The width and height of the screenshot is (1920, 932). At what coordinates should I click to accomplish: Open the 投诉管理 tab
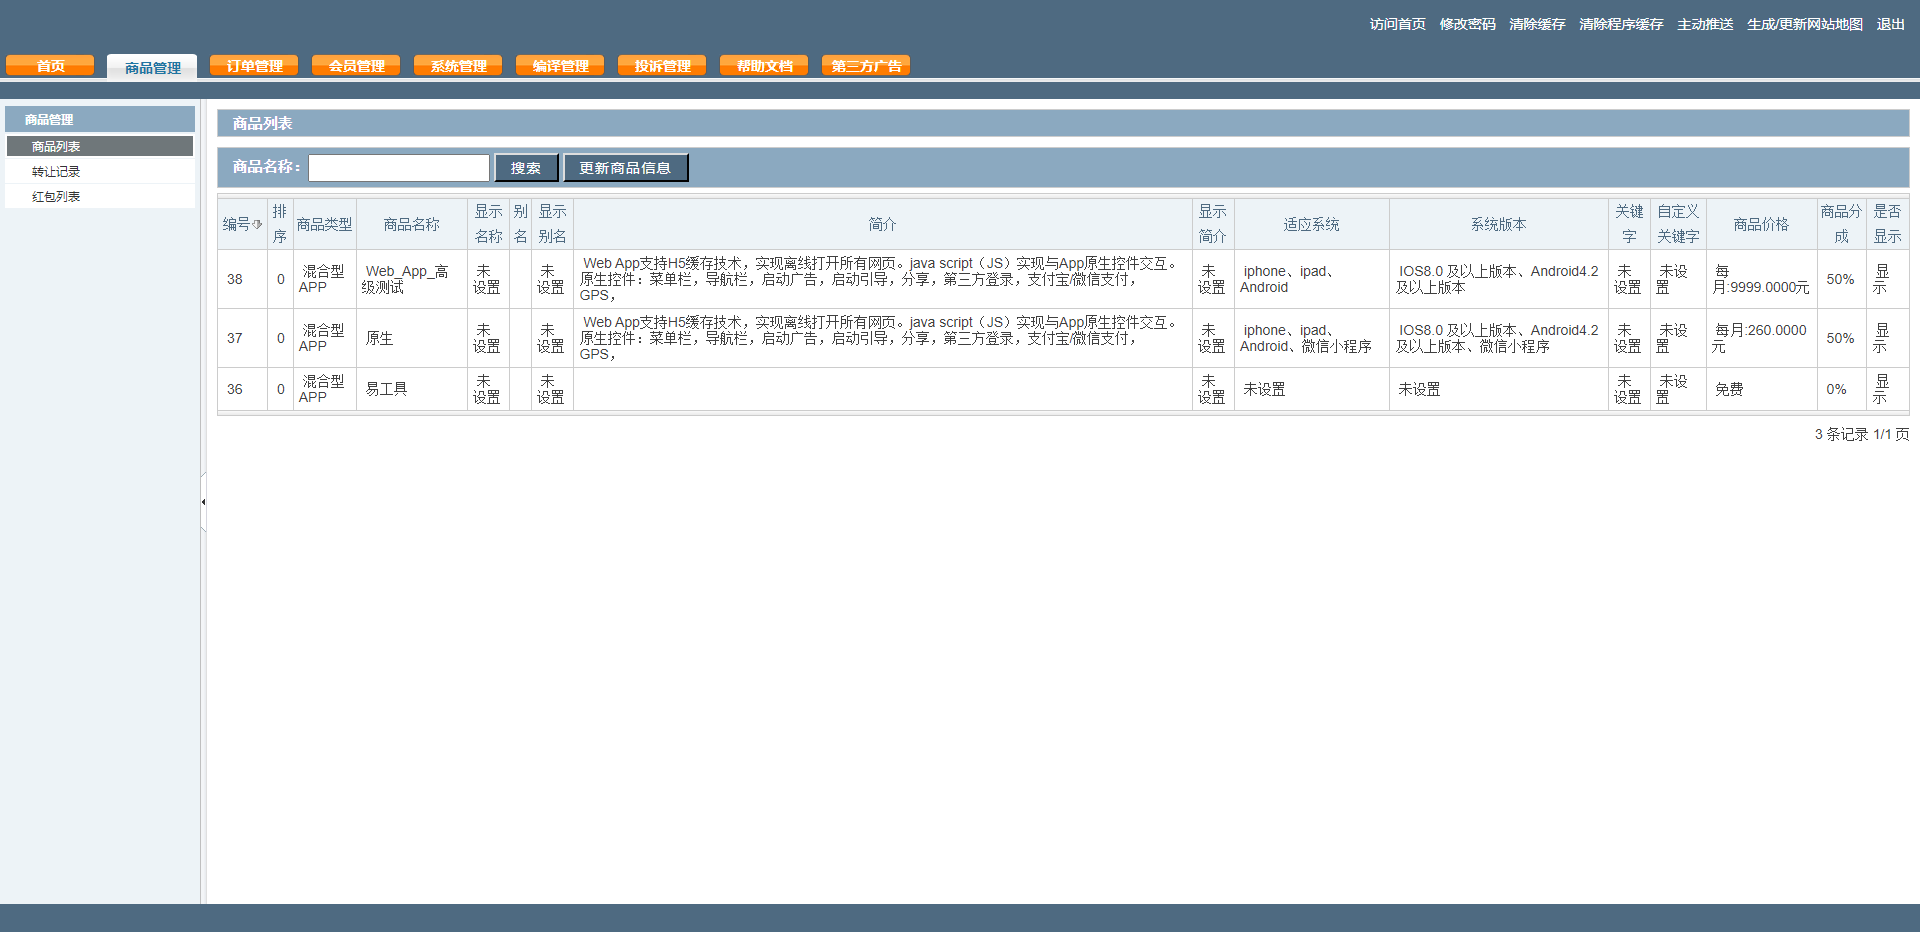coord(662,66)
